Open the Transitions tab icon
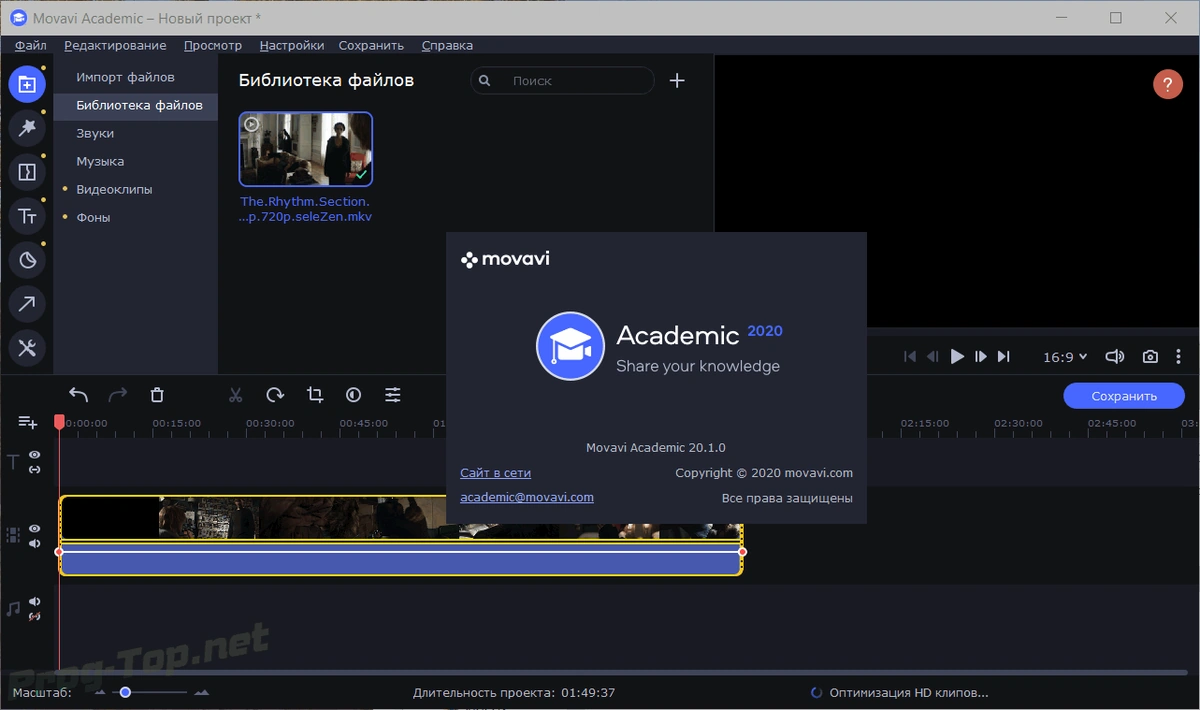1200x710 pixels. point(27,172)
